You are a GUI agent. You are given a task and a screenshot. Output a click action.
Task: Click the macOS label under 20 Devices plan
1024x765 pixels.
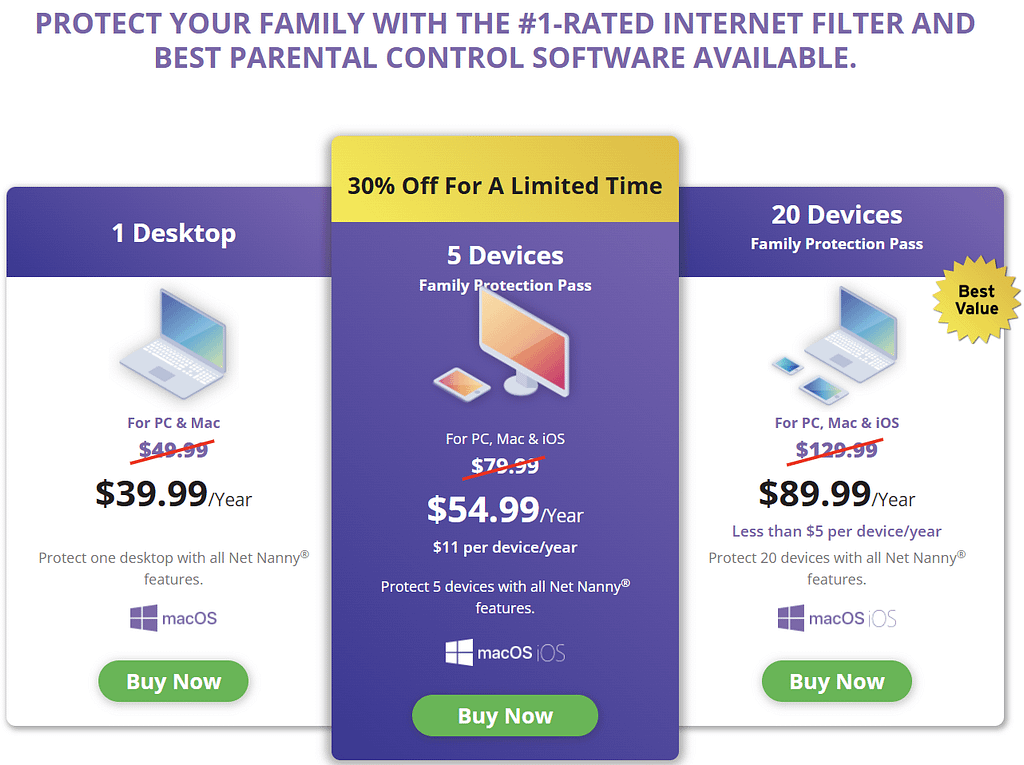(835, 618)
